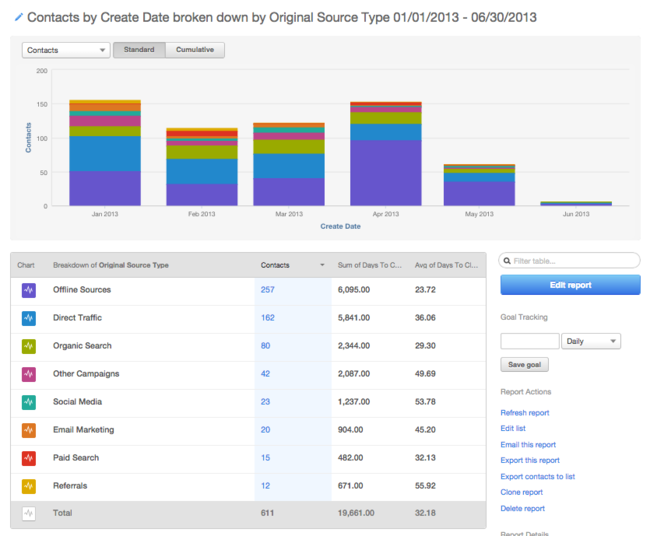
Task: Click the pencil icon to edit report title
Action: [18, 17]
